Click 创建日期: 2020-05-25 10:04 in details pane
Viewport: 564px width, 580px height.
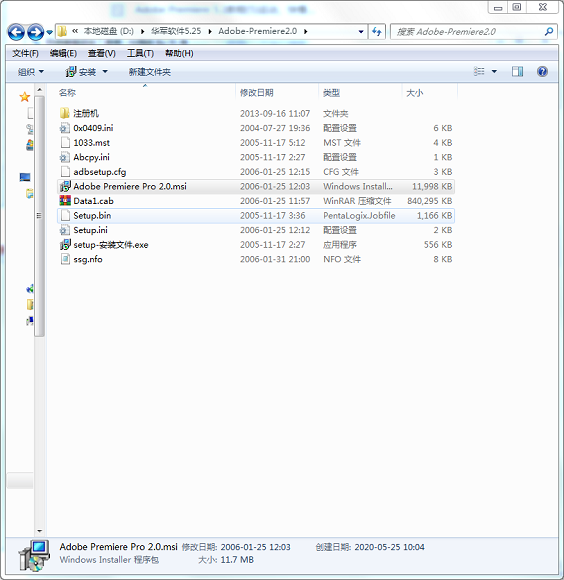[x=370, y=547]
